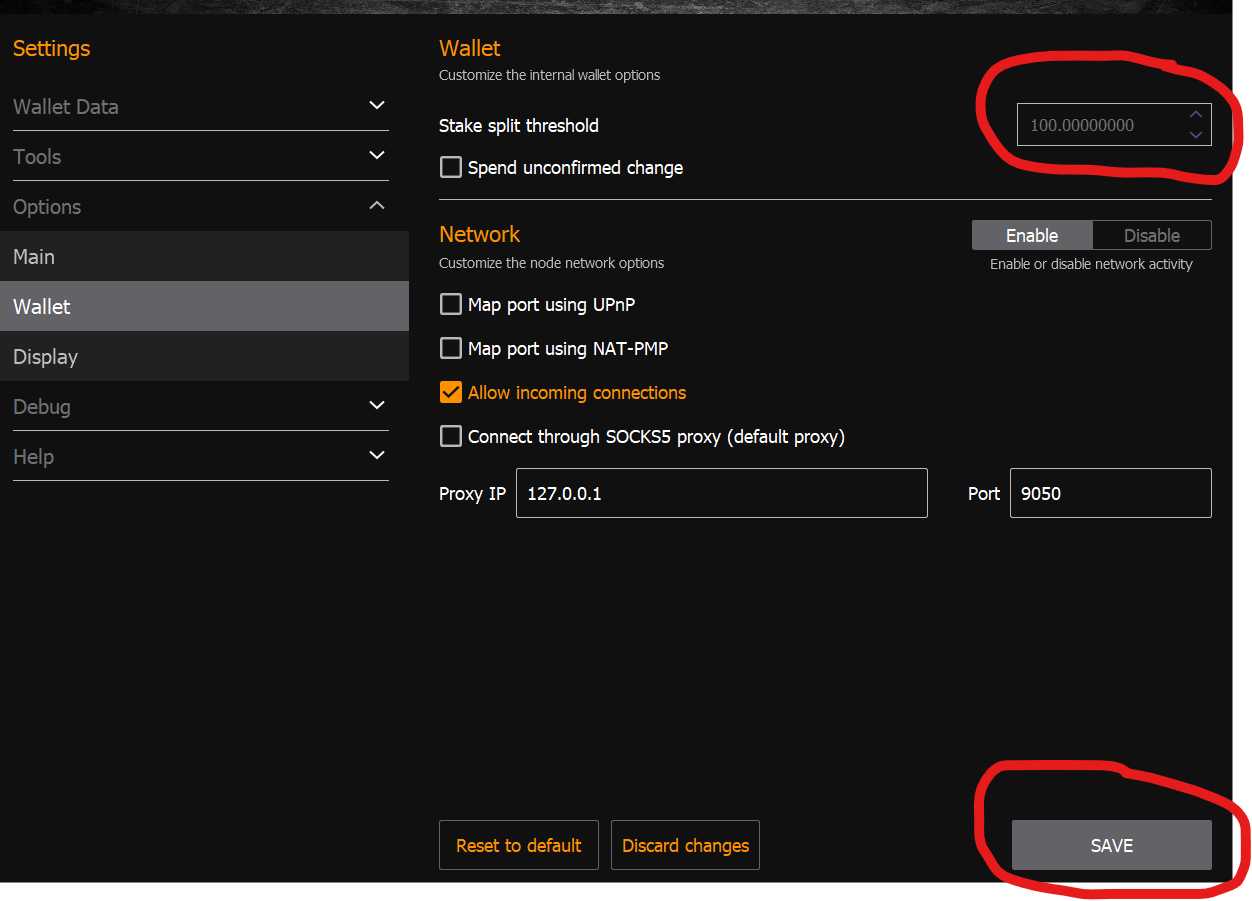Increase stake split threshold with up arrow
The image size is (1252, 901).
pos(1195,115)
